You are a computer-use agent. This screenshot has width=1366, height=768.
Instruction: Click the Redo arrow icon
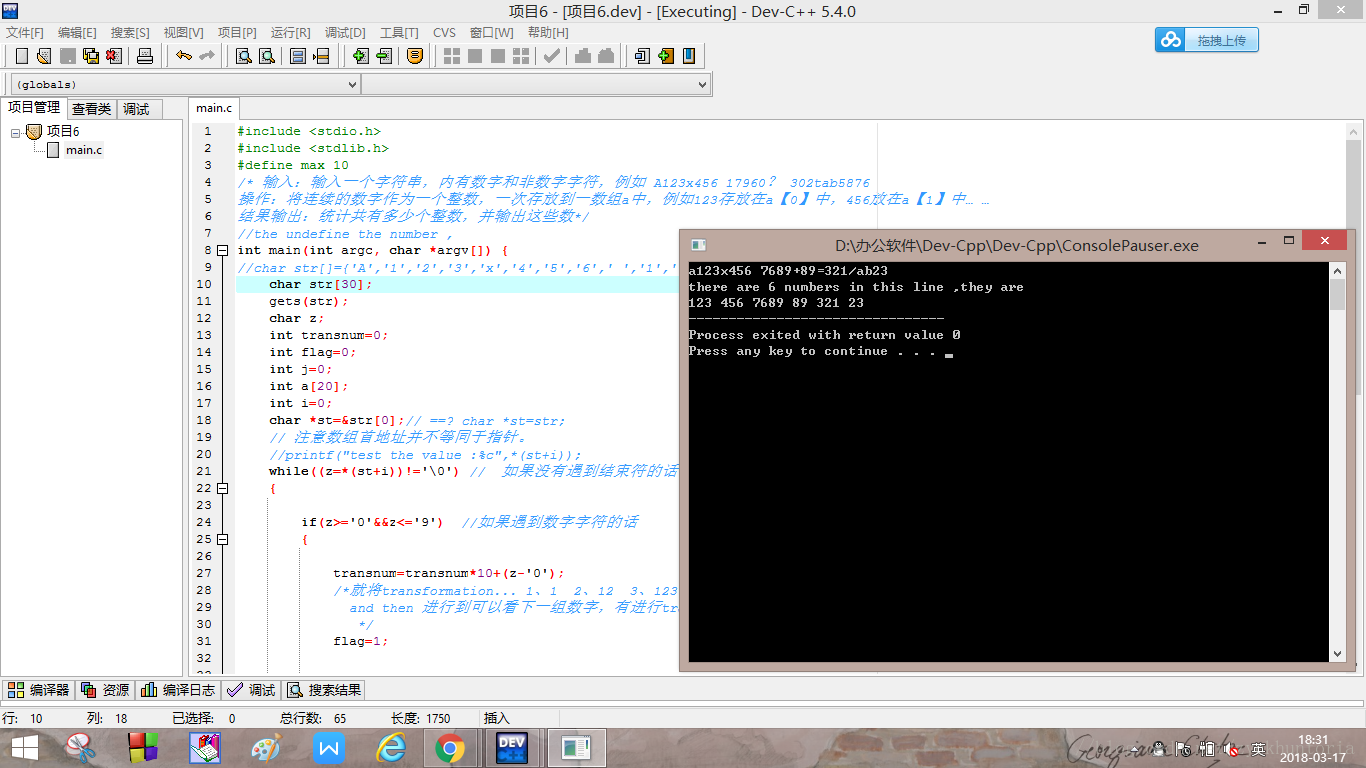click(x=207, y=56)
